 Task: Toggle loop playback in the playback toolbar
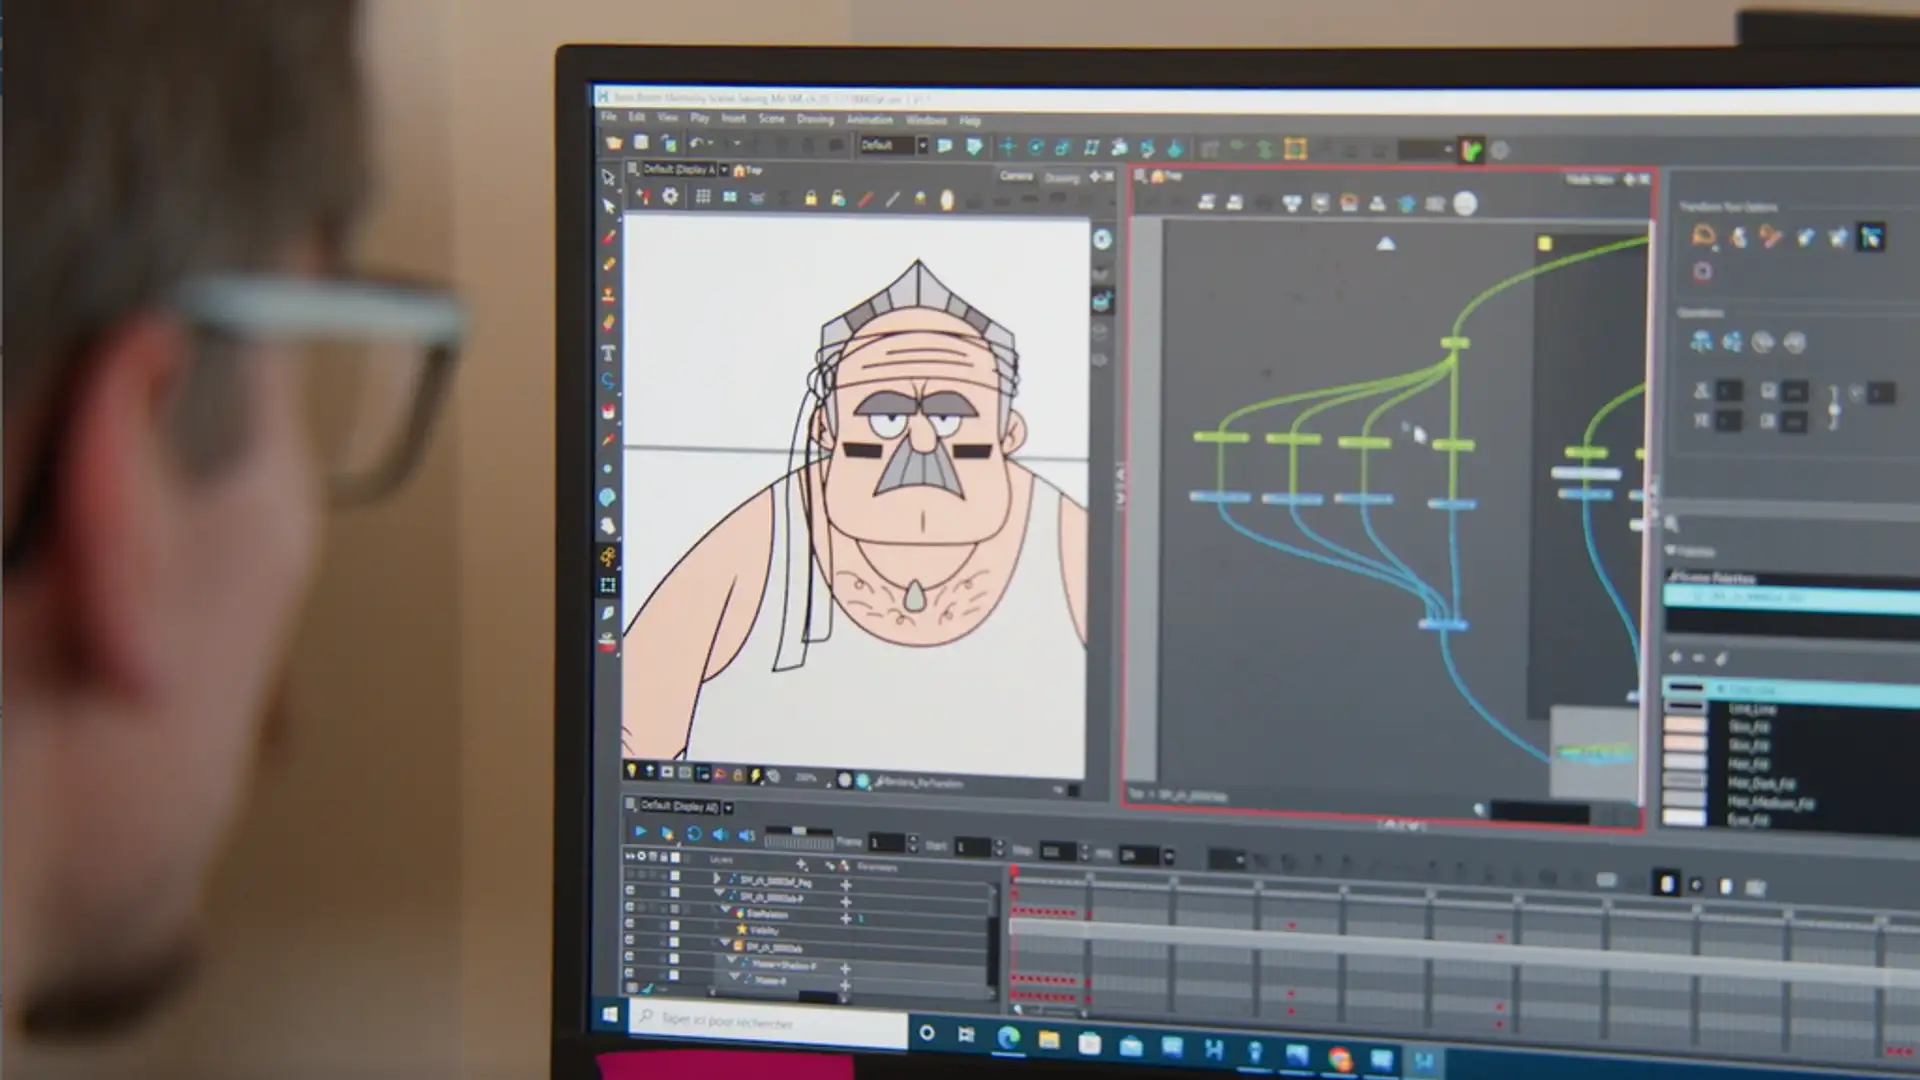[695, 833]
